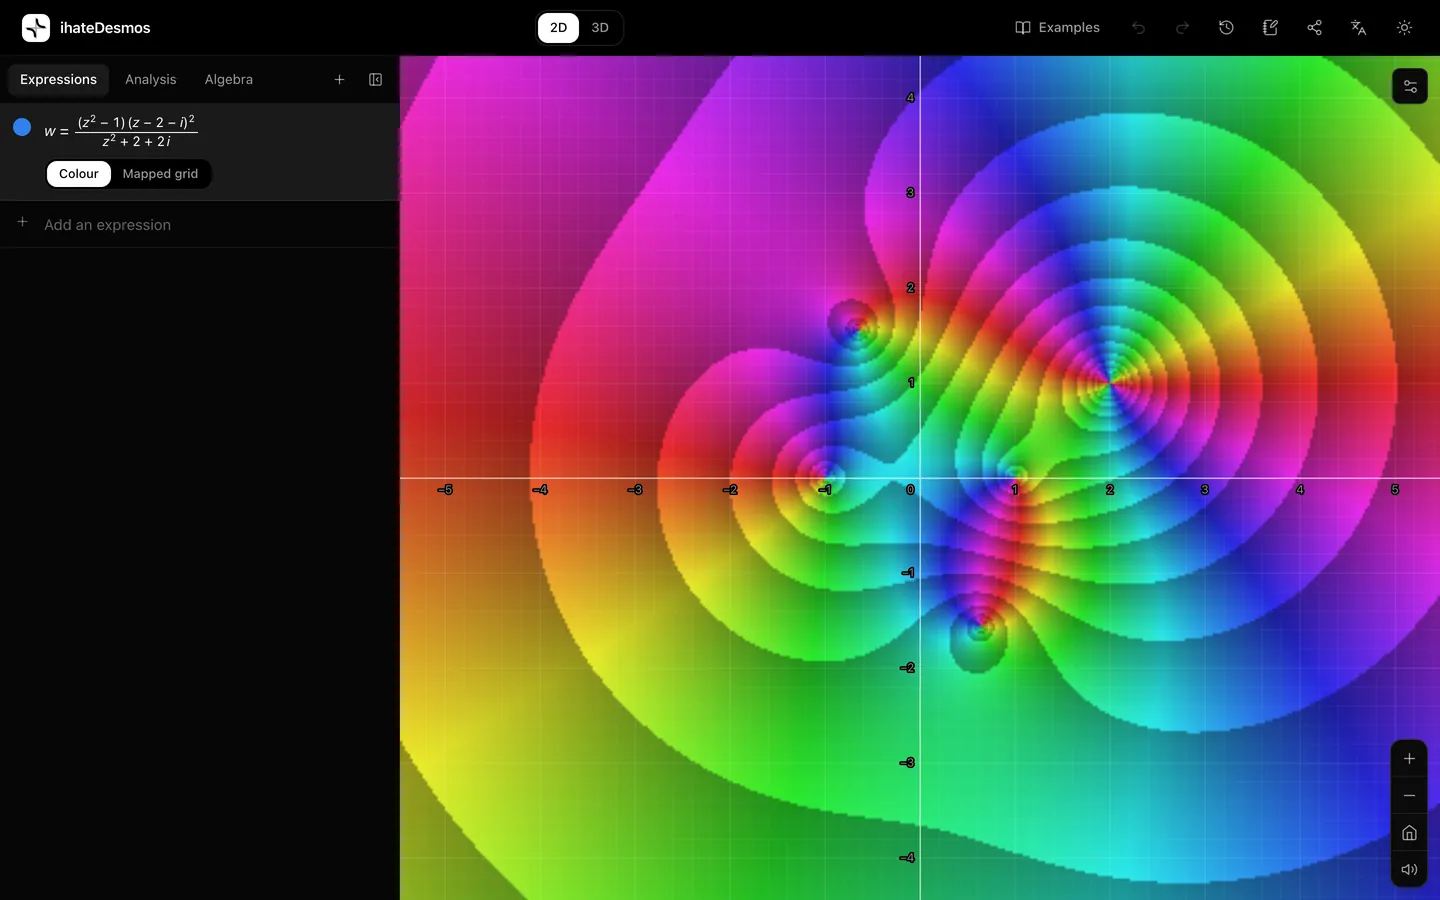Share the graph via share icon
This screenshot has height=900, width=1440.
tap(1314, 28)
